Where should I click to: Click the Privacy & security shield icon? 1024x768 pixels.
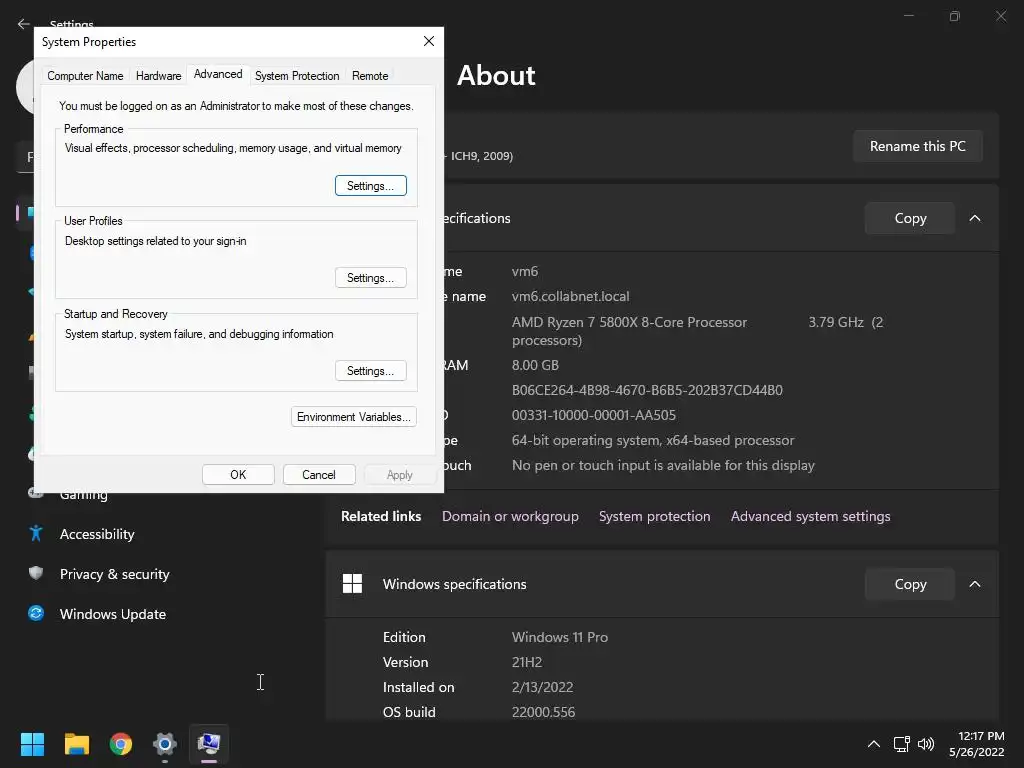pos(36,573)
